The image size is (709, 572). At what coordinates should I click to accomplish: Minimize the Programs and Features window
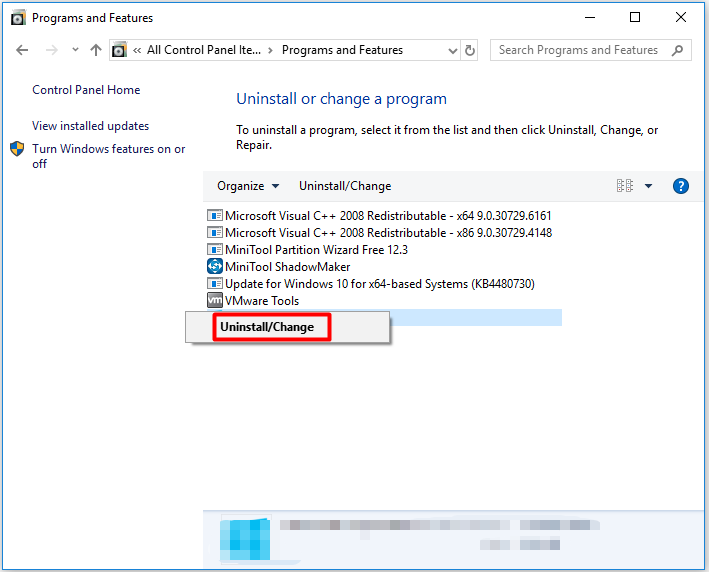point(590,18)
